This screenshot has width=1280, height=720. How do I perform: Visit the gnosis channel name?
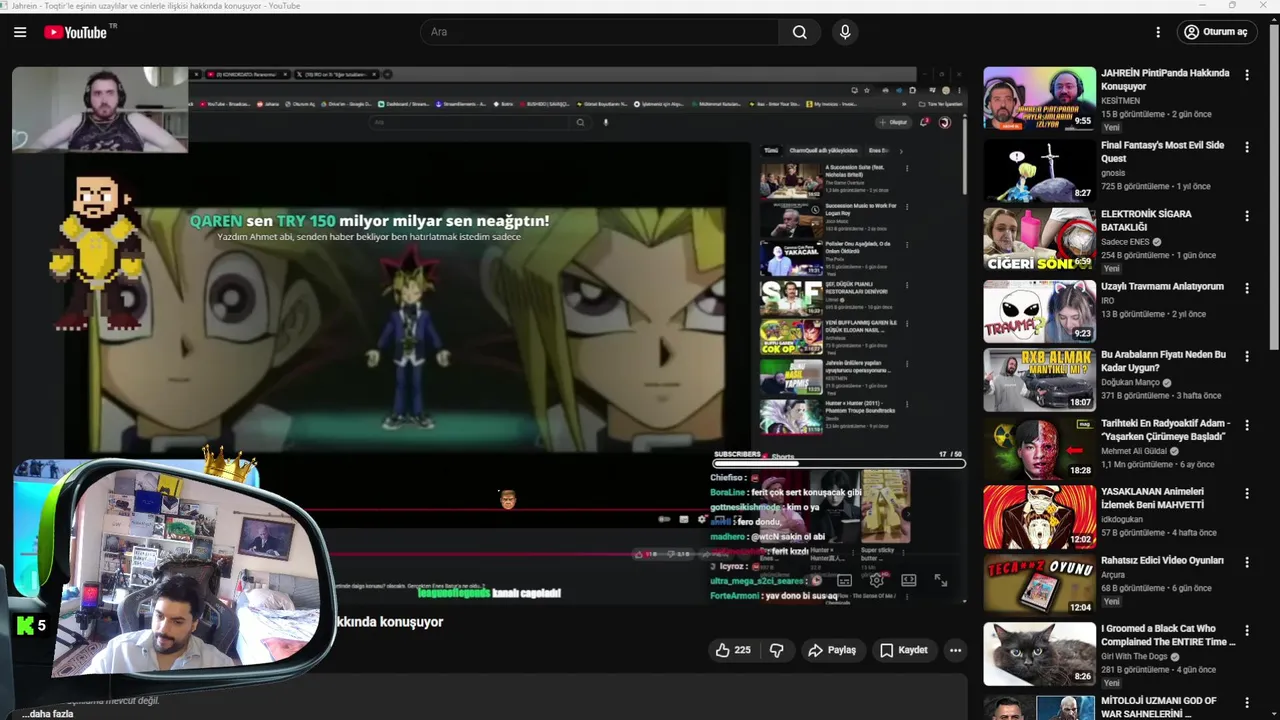click(x=1113, y=173)
